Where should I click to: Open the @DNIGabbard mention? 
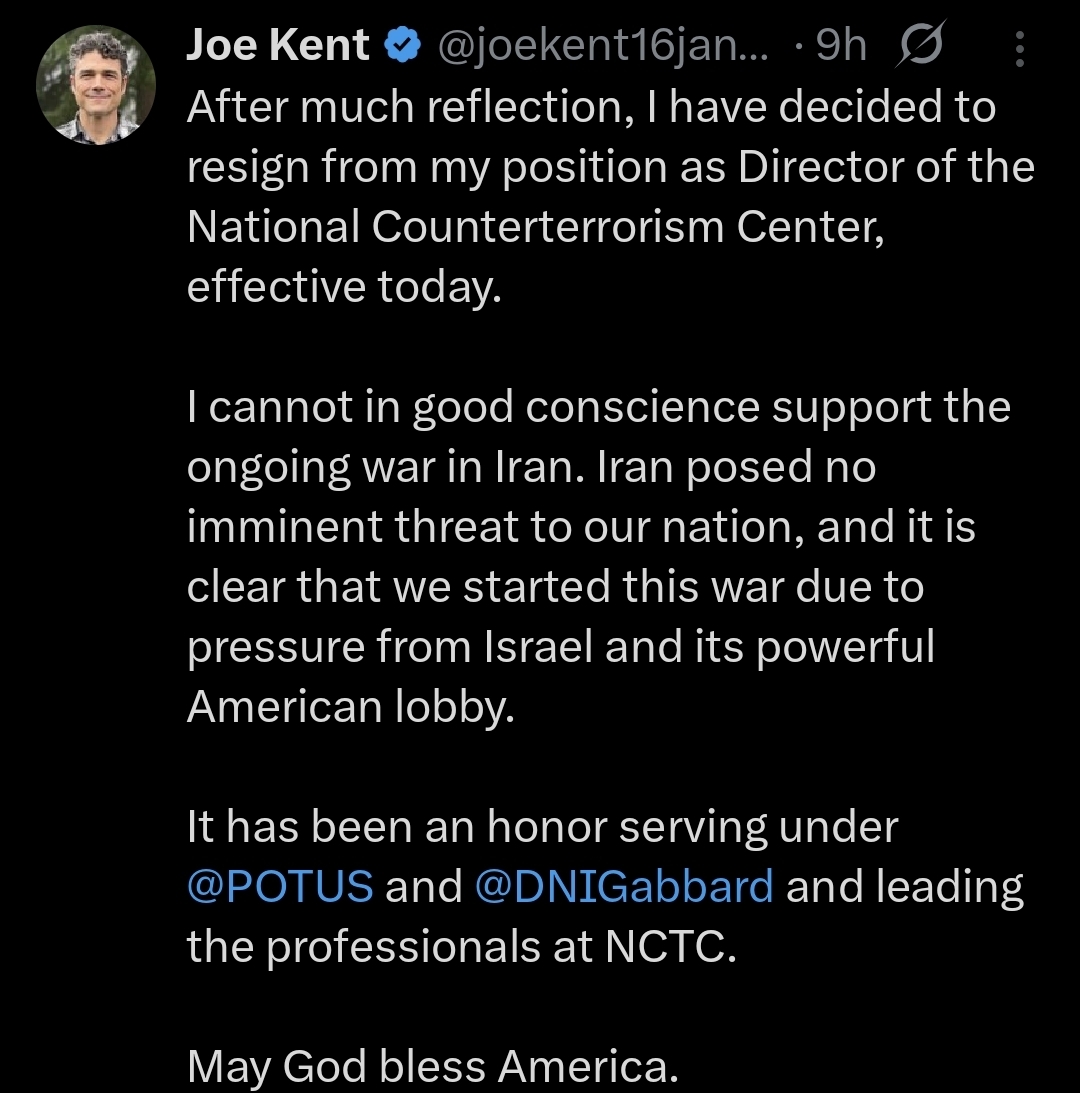[x=624, y=886]
